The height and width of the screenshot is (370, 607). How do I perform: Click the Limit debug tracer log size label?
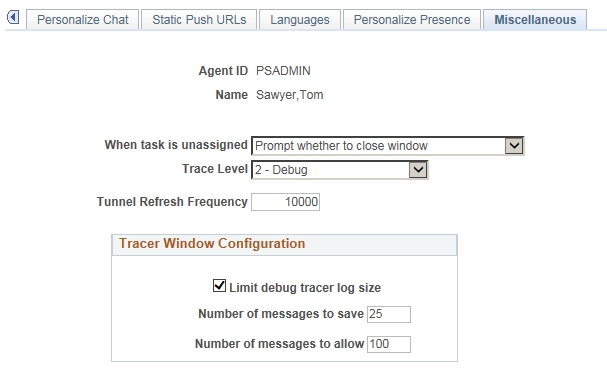305,288
